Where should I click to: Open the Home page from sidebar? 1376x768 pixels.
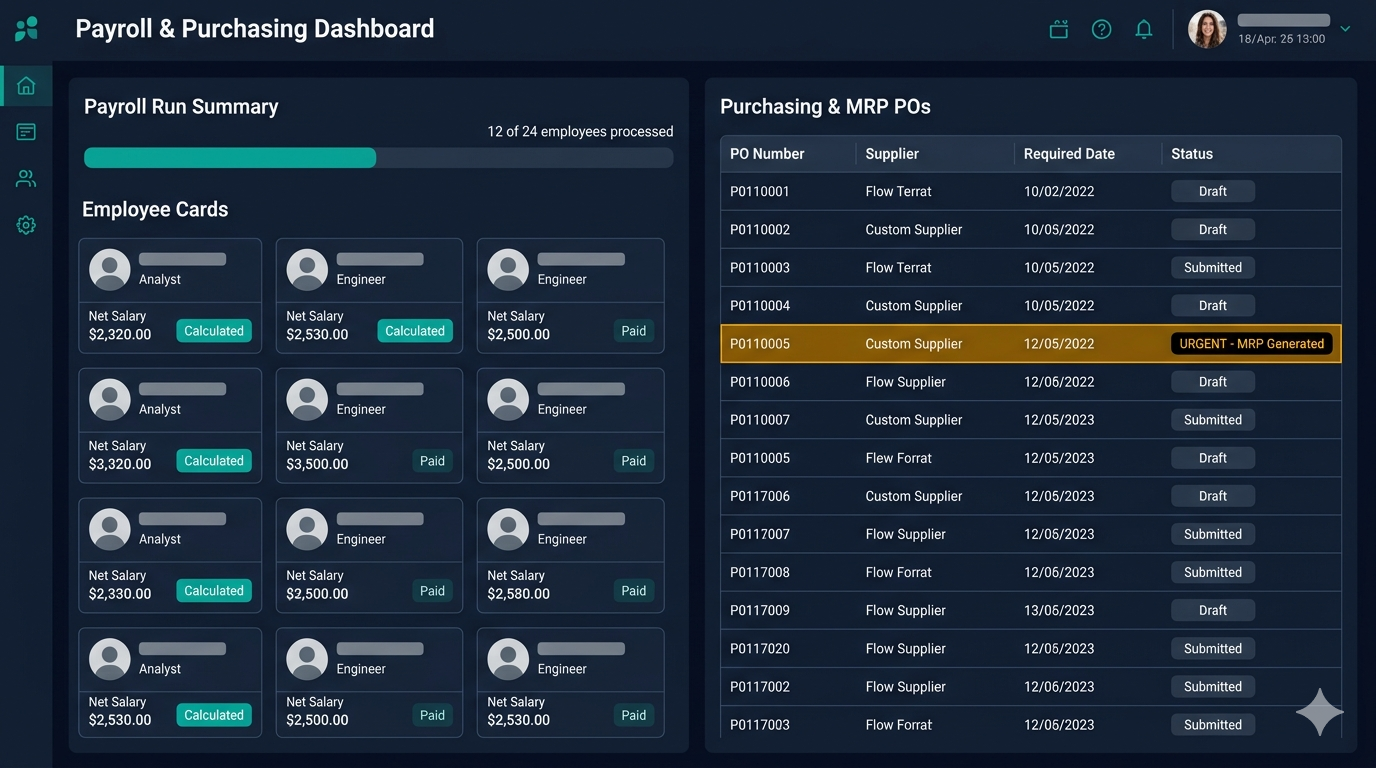[26, 86]
